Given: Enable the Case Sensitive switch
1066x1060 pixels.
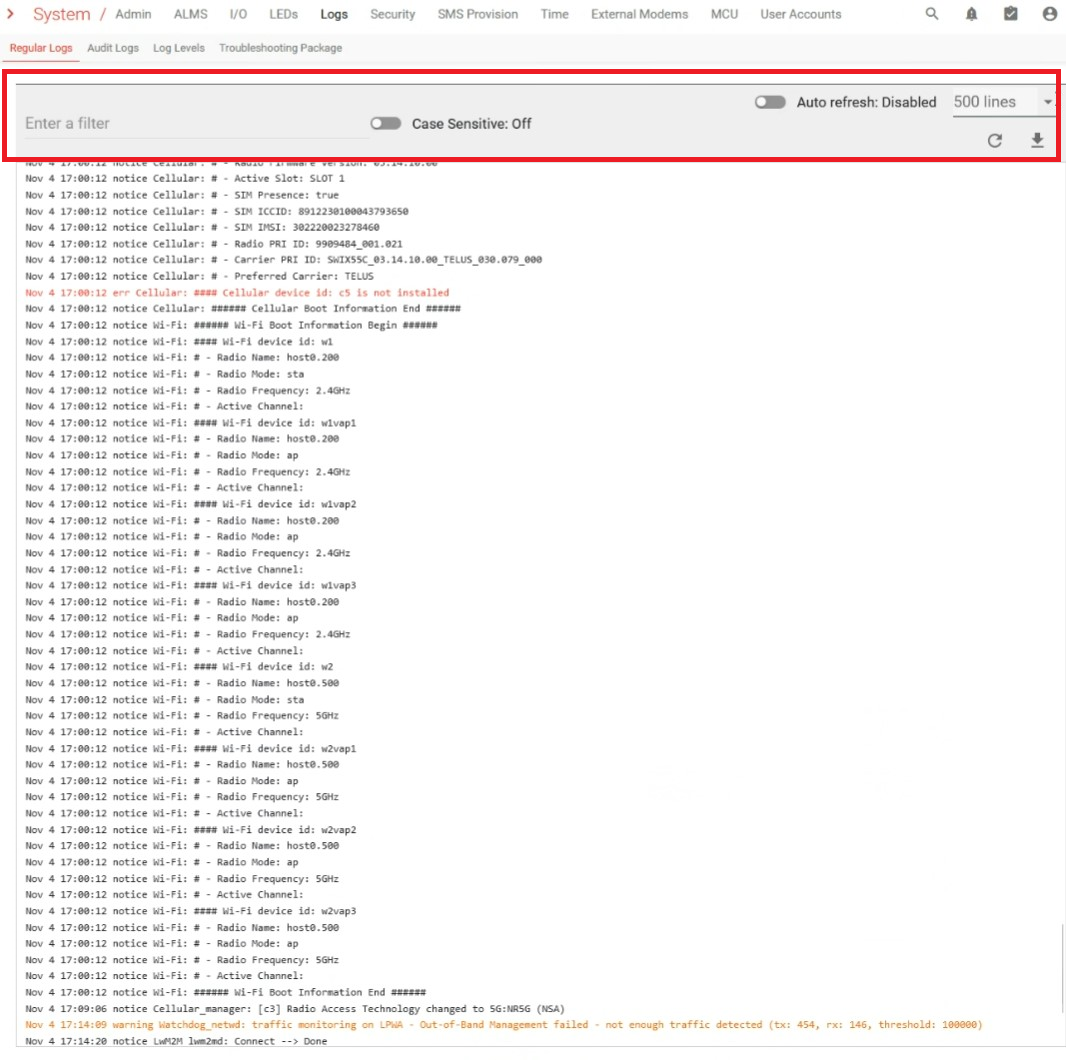Looking at the screenshot, I should point(385,124).
